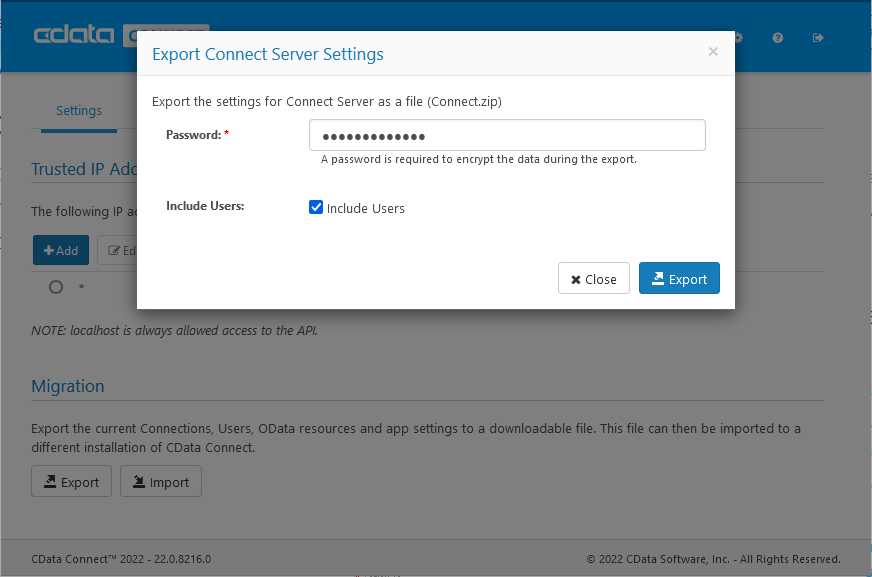Sign out using the logout icon
This screenshot has height=577, width=872.
(818, 37)
